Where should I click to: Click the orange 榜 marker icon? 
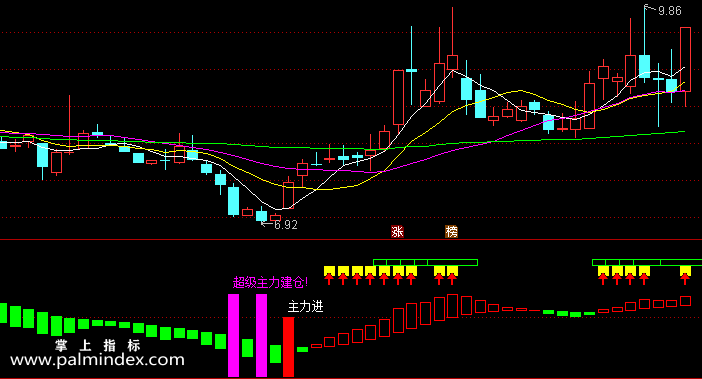point(451,231)
